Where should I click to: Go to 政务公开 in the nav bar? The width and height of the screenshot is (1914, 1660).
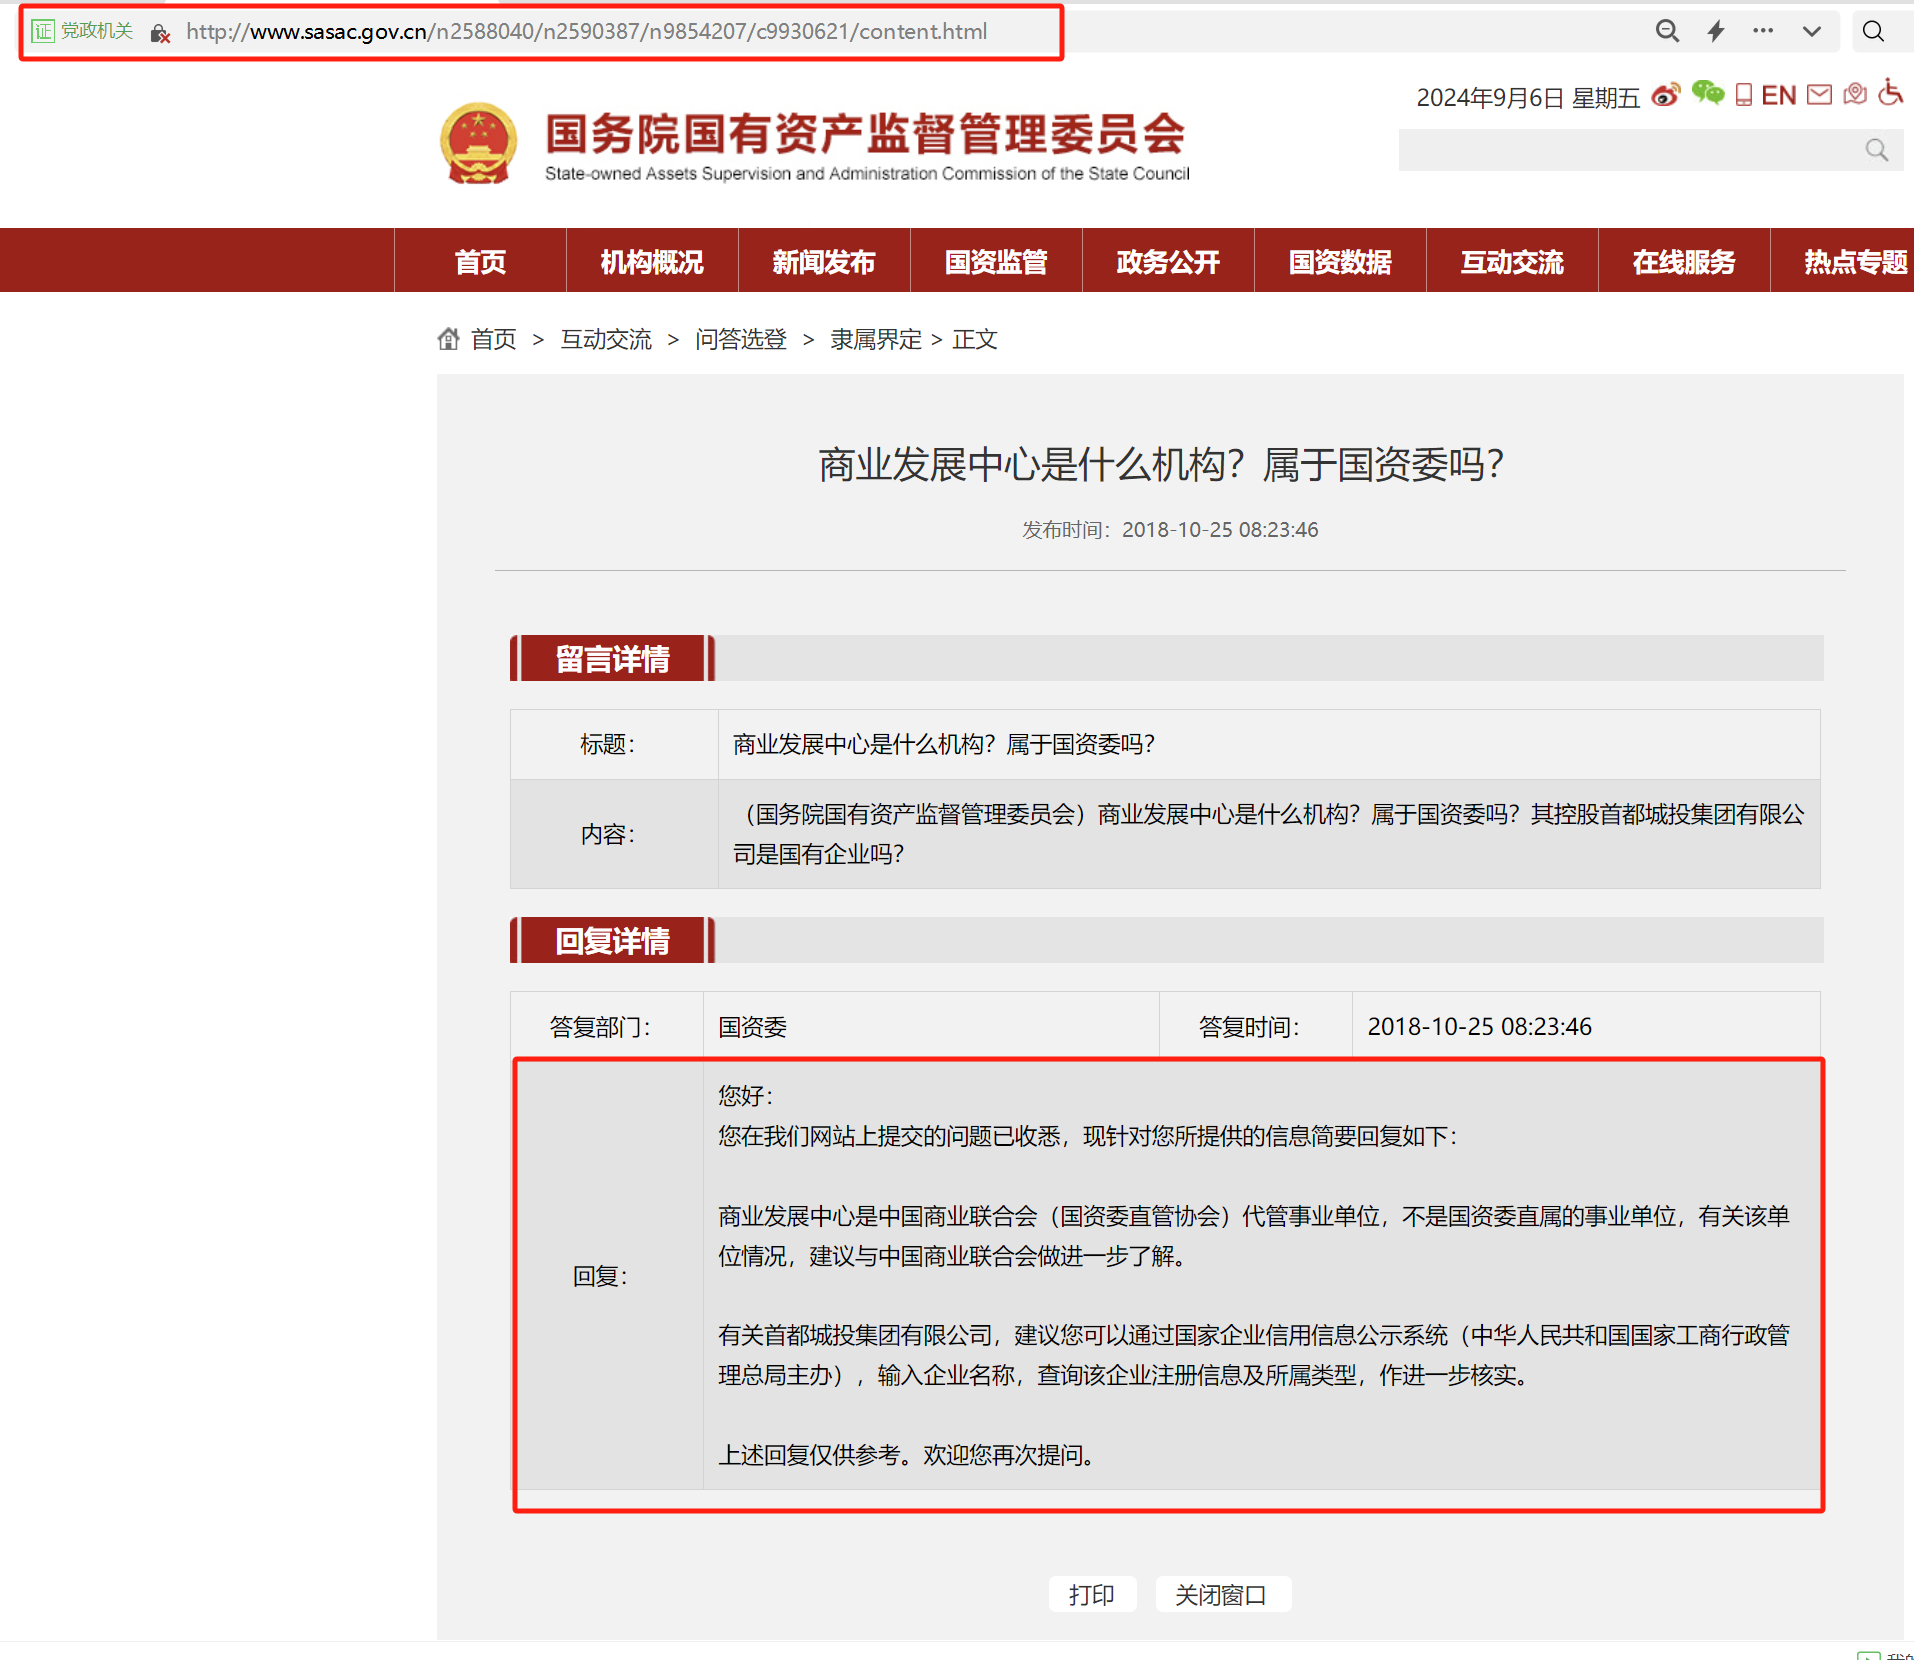pyautogui.click(x=1167, y=261)
